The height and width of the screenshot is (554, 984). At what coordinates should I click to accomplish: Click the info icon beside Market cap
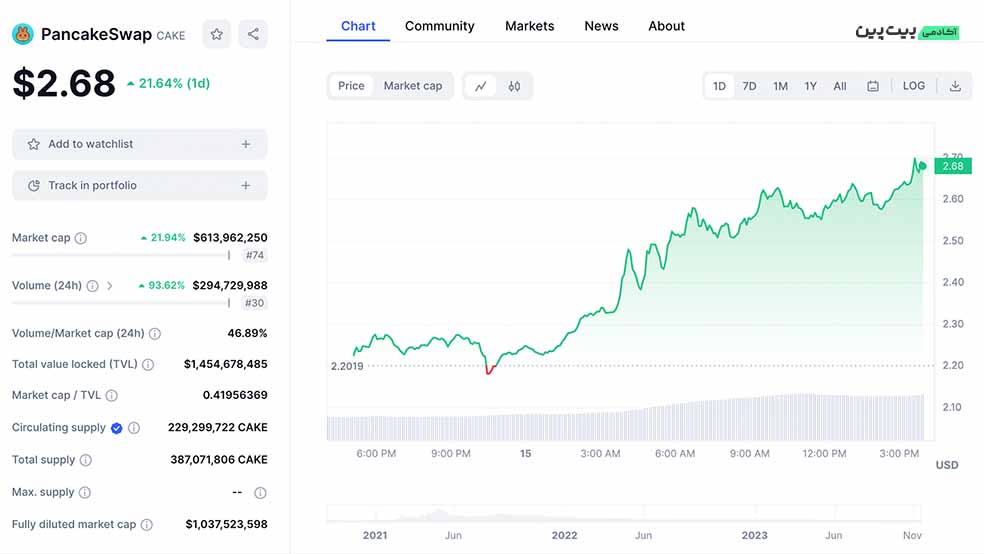[81, 238]
